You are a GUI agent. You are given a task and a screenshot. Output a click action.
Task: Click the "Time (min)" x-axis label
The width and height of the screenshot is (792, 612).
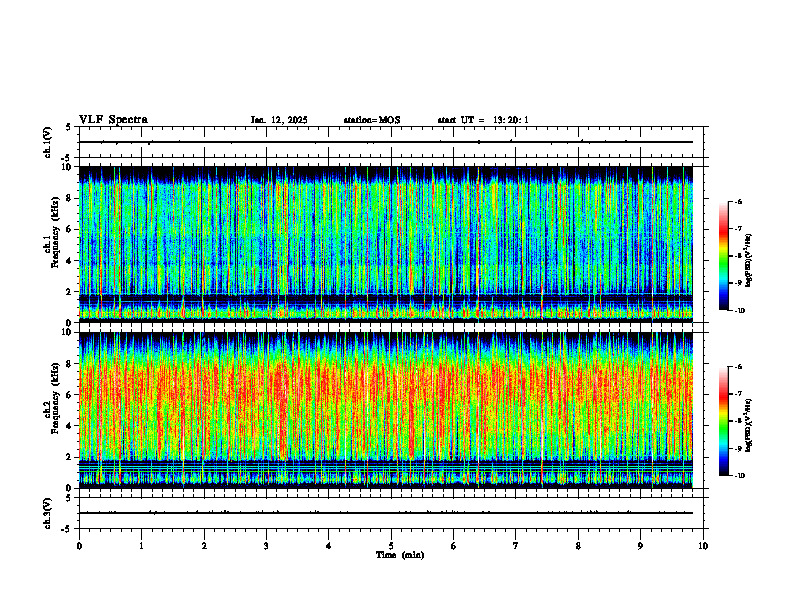(400, 555)
